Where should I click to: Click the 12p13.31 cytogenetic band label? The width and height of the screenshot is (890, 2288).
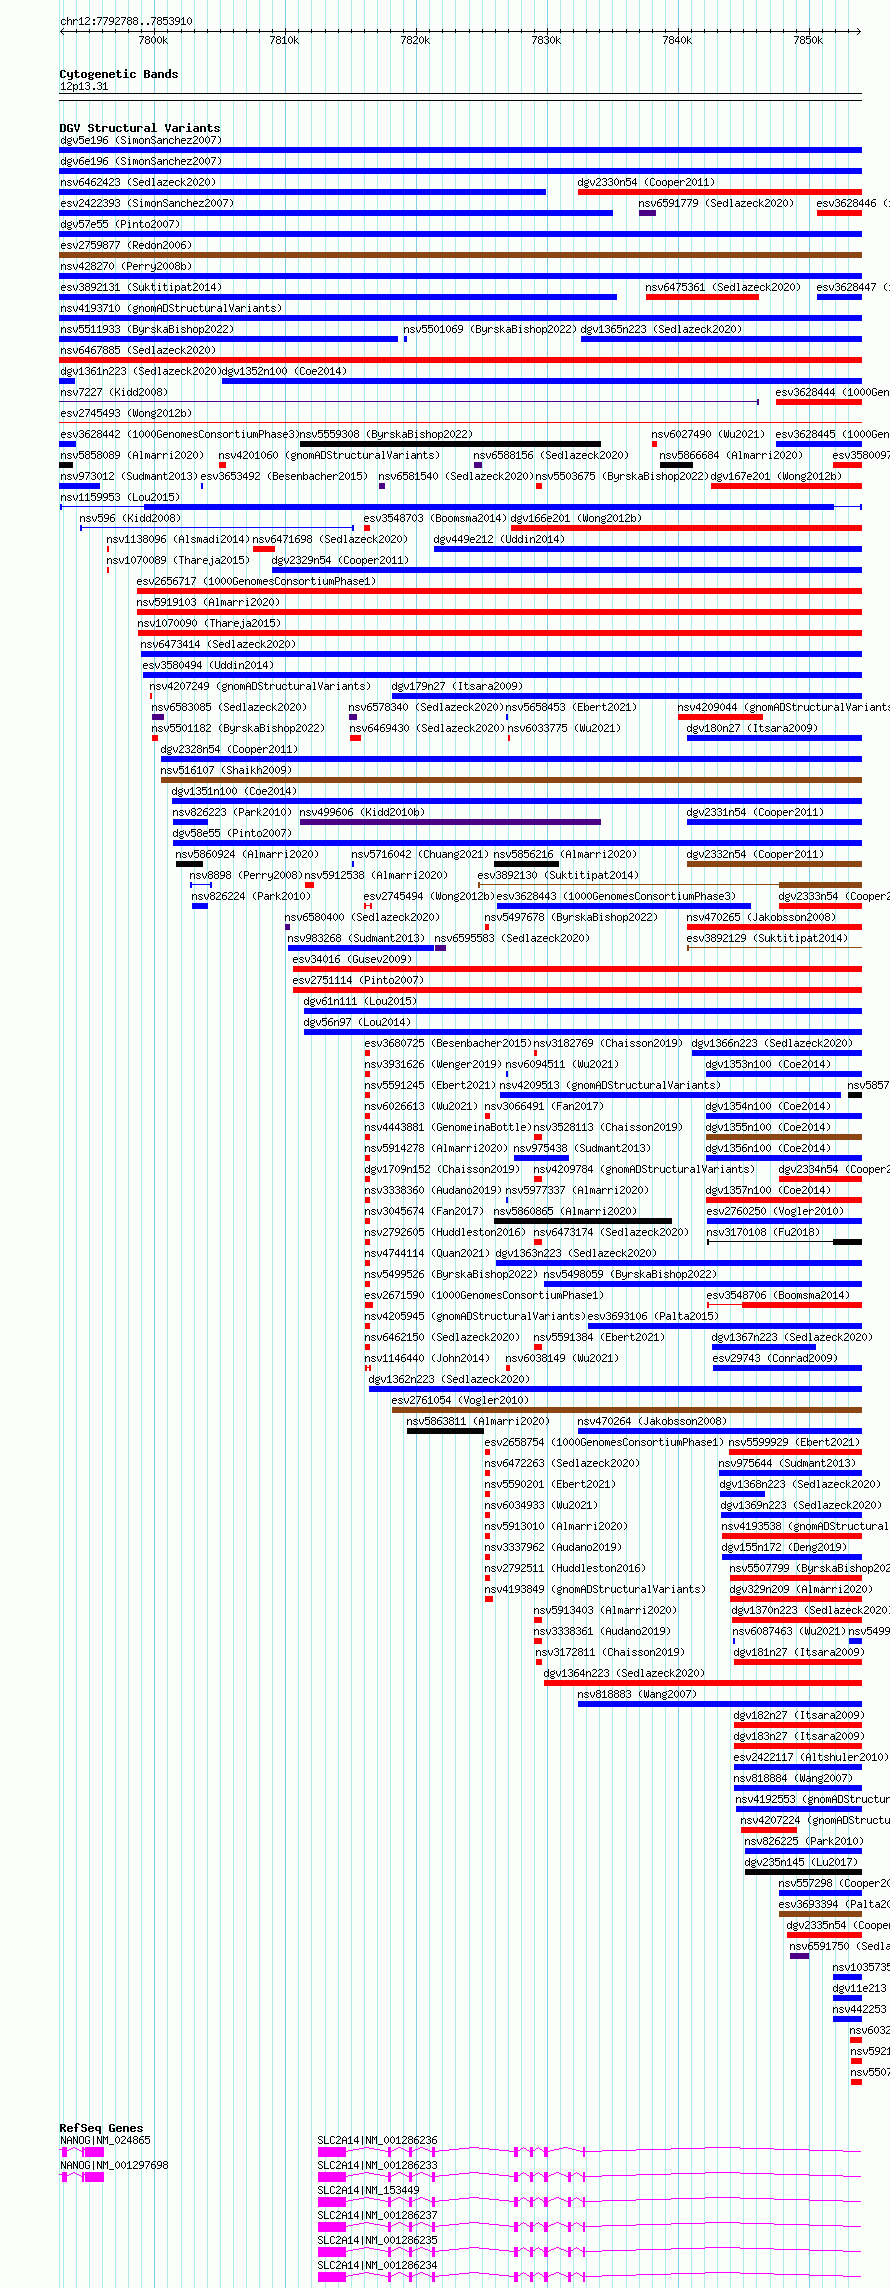[84, 87]
